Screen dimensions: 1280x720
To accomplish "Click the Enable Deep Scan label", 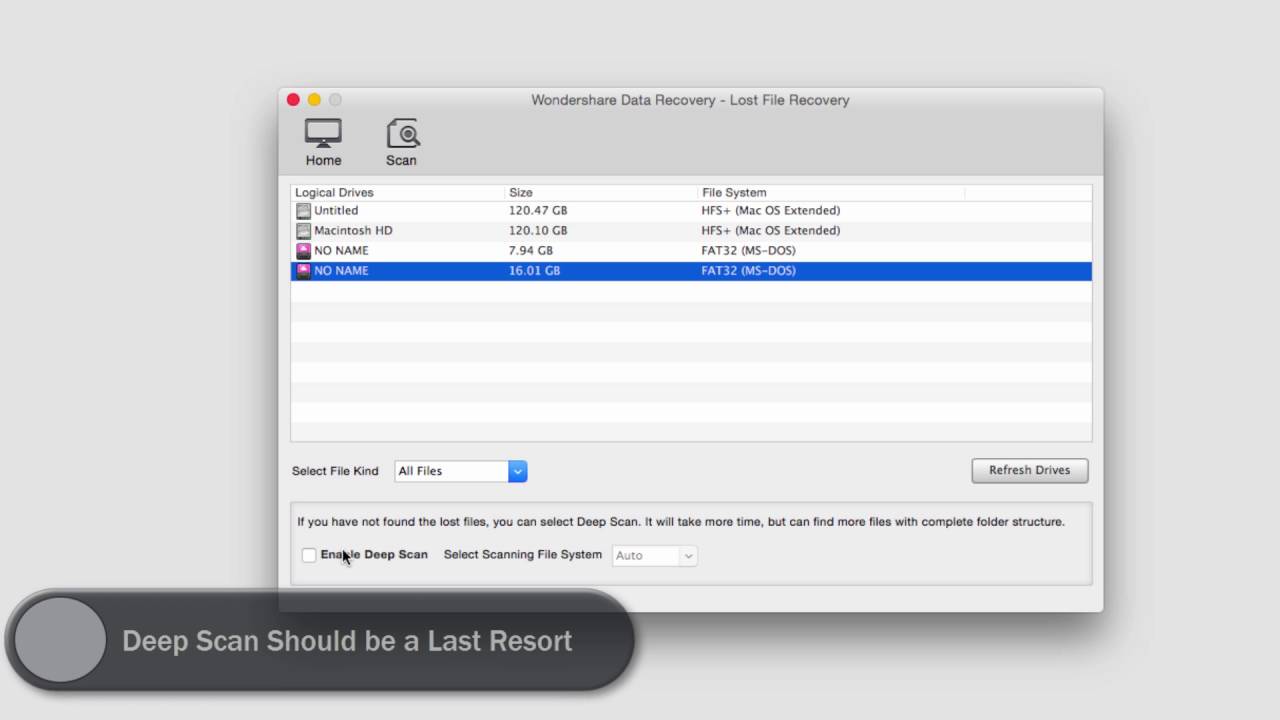I will point(374,555).
